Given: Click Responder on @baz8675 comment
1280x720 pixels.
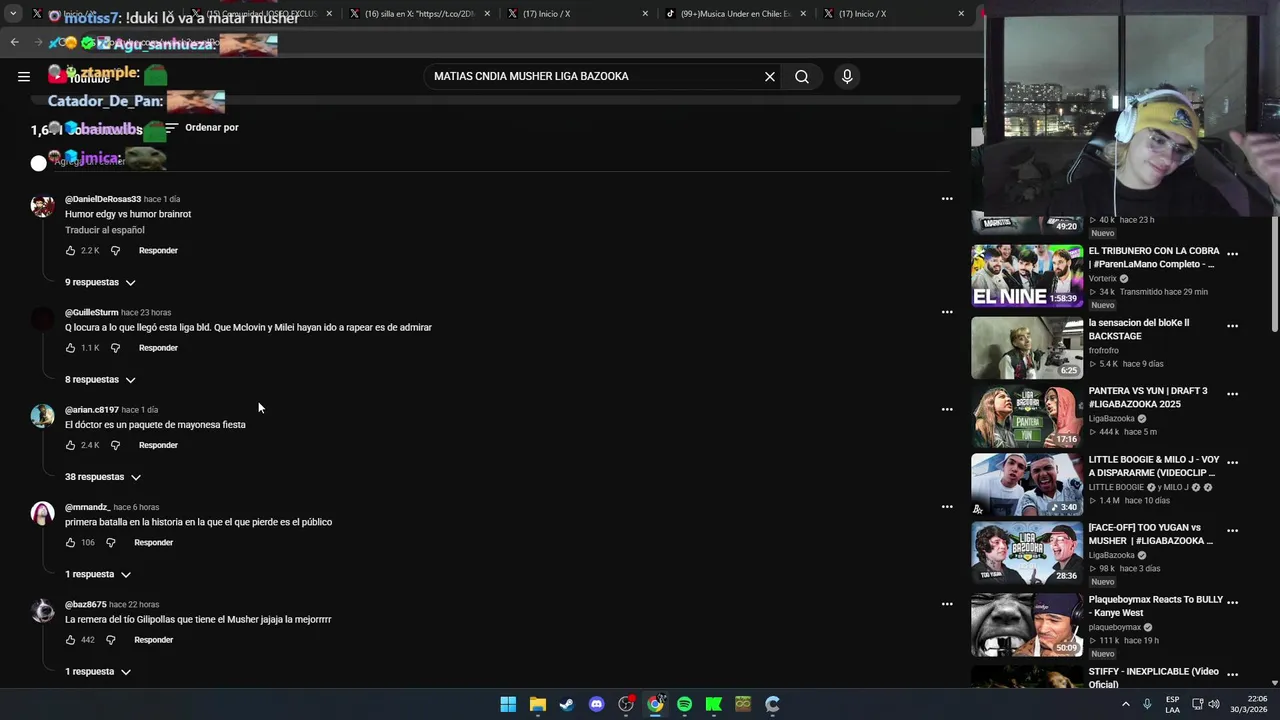Looking at the screenshot, I should 154,640.
